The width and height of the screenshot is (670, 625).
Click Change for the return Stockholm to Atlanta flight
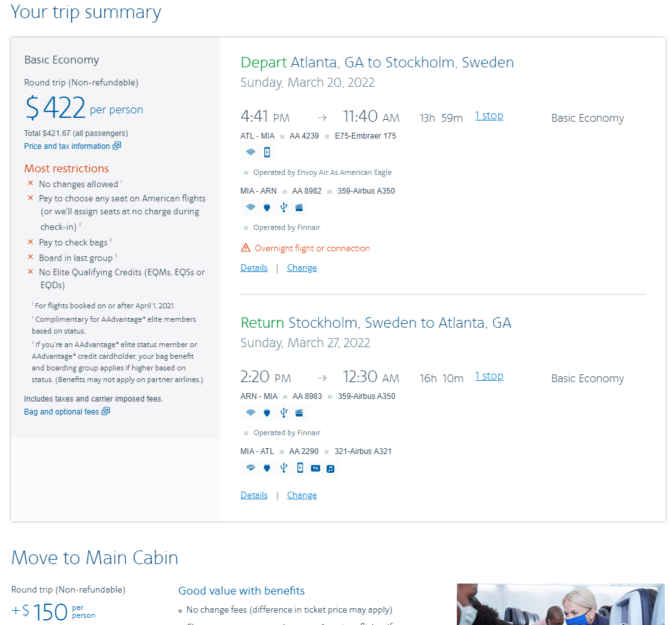click(302, 495)
